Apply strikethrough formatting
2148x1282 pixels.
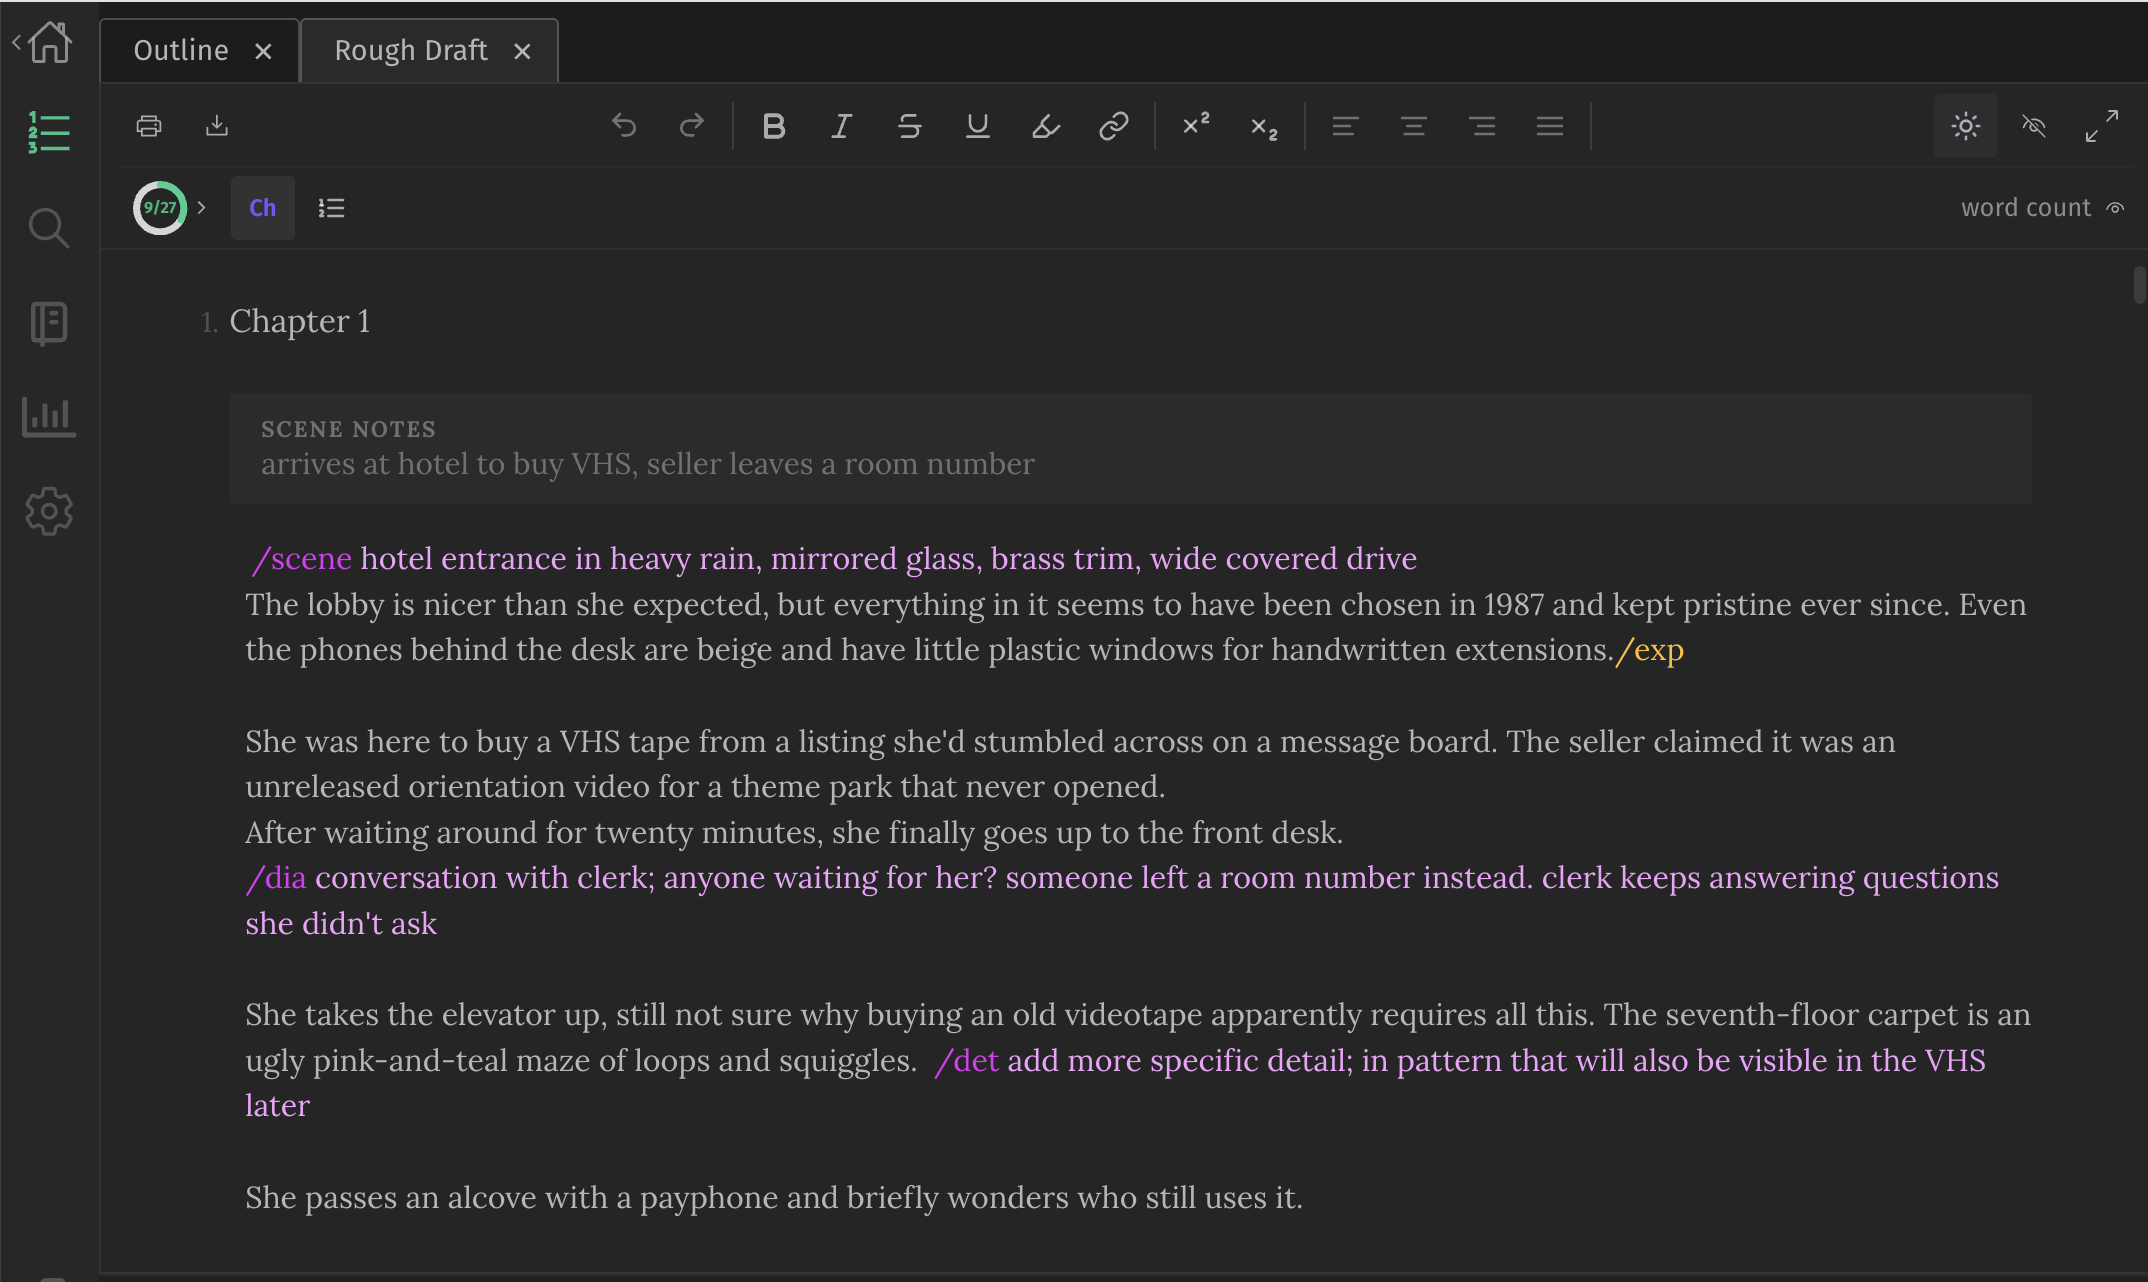pos(910,126)
